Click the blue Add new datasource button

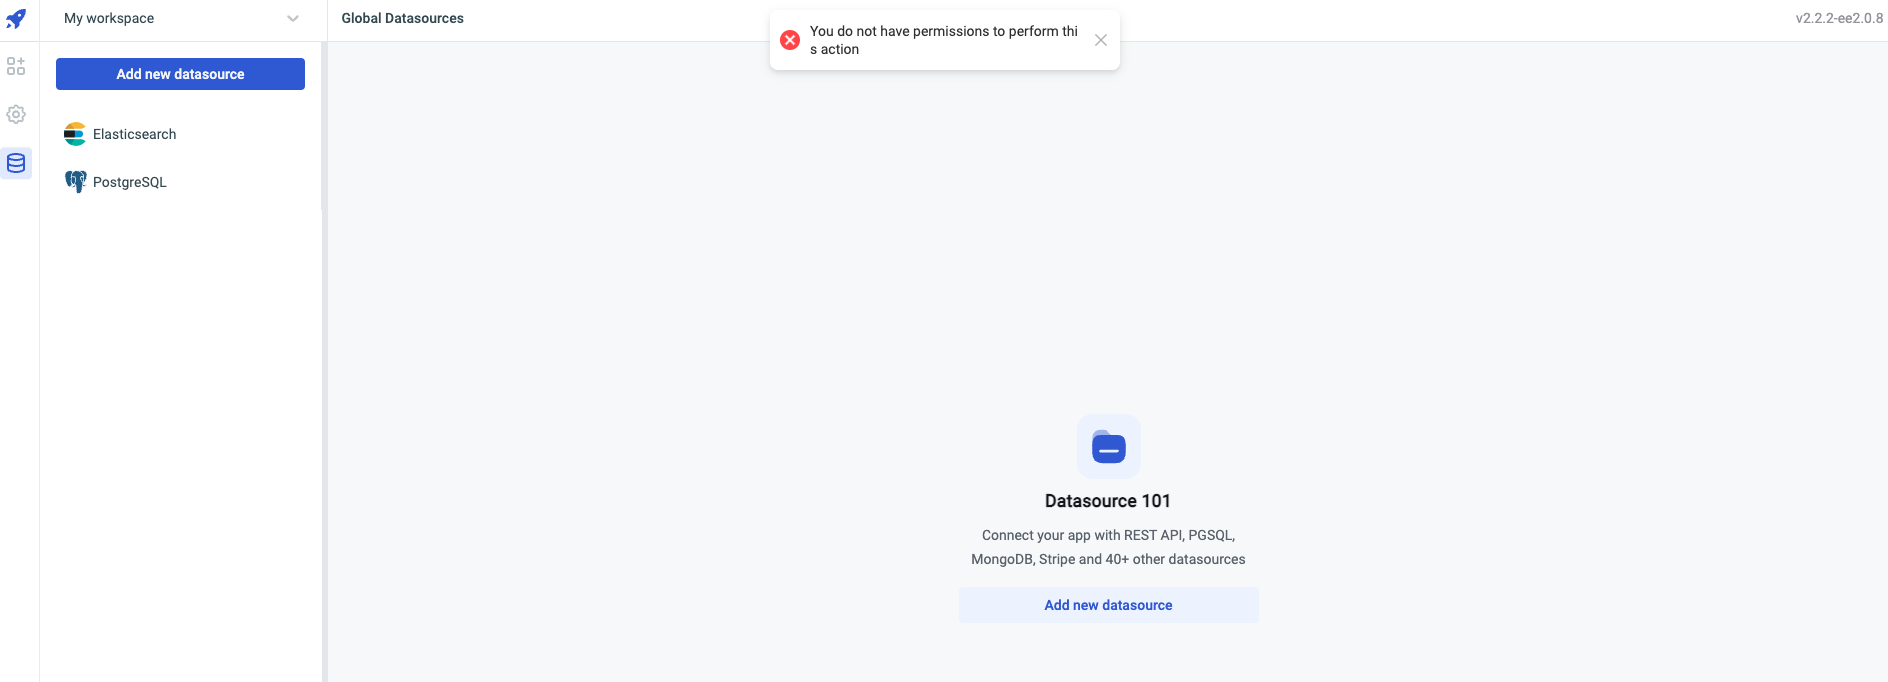(180, 74)
